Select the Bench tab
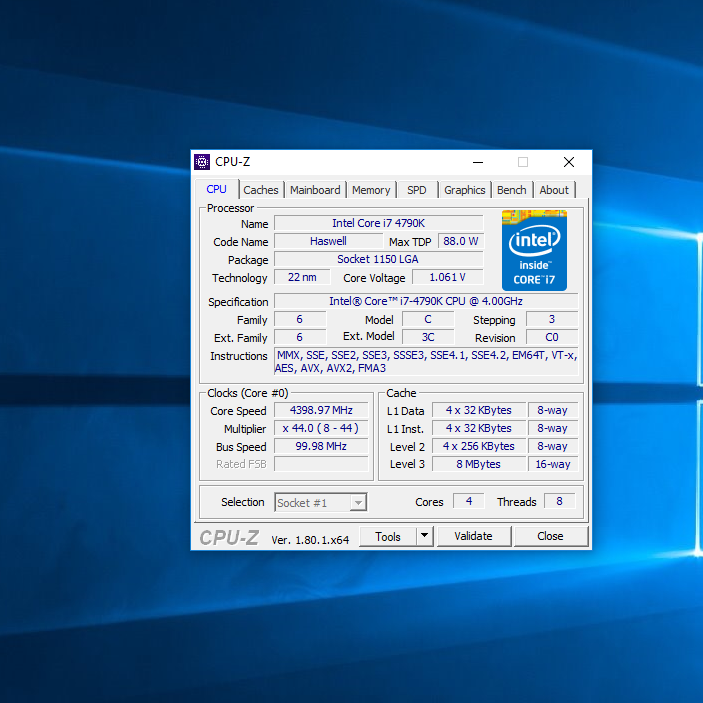The image size is (703, 703). click(x=512, y=190)
